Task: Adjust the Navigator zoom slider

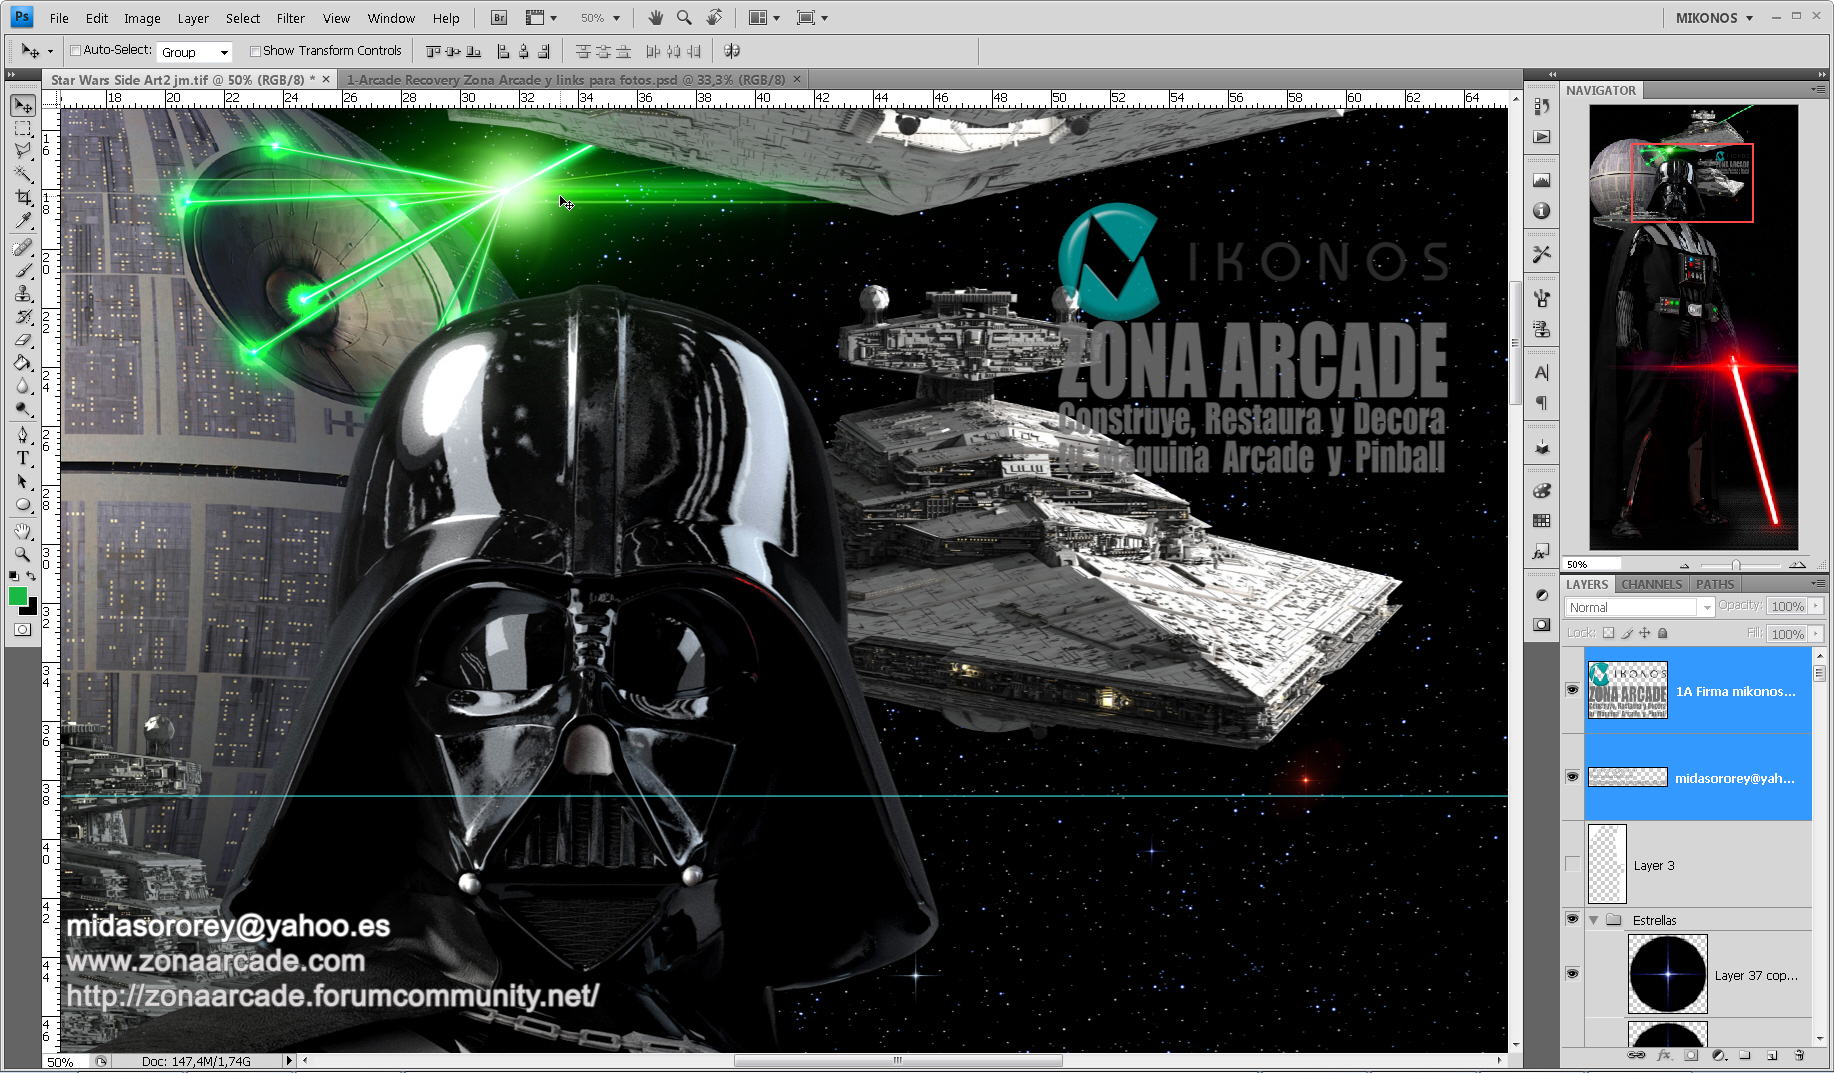Action: (1736, 565)
